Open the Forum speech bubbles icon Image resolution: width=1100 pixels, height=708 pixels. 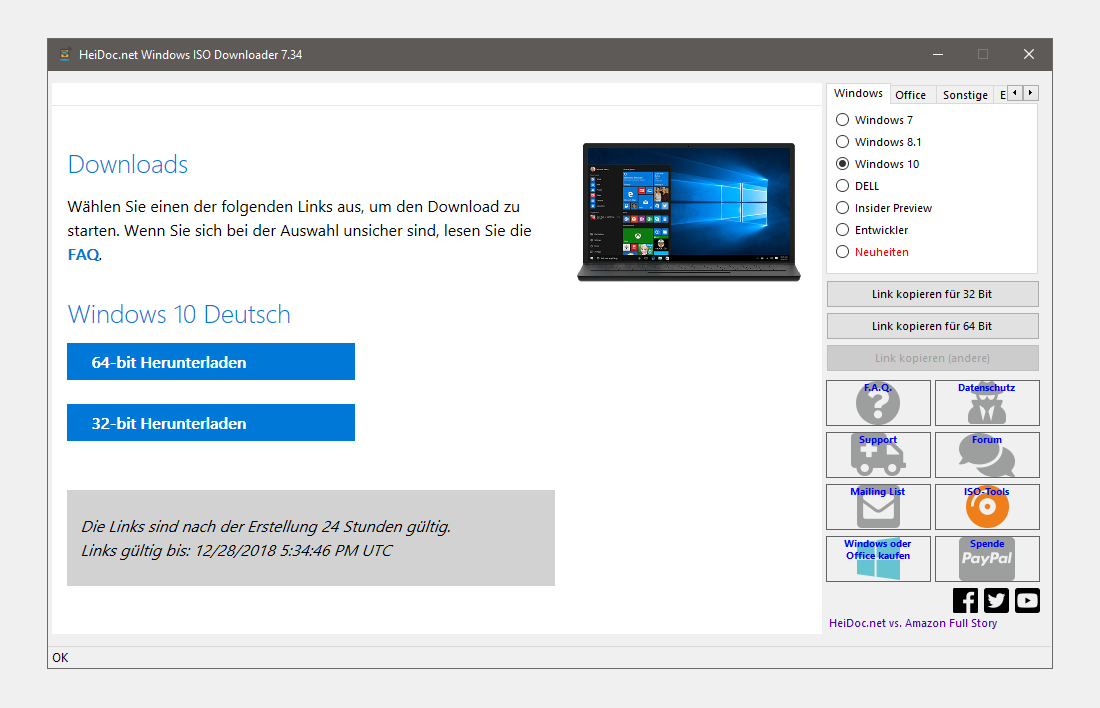coord(987,455)
